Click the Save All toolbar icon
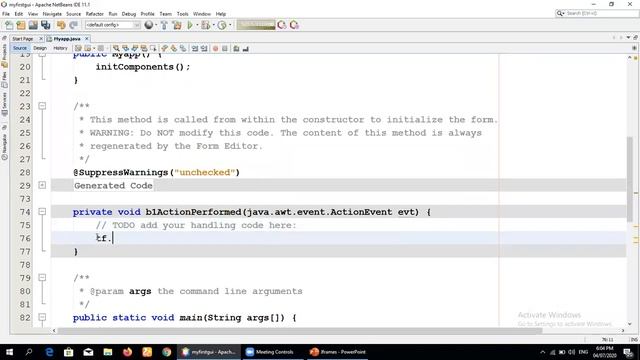 coord(45,25)
